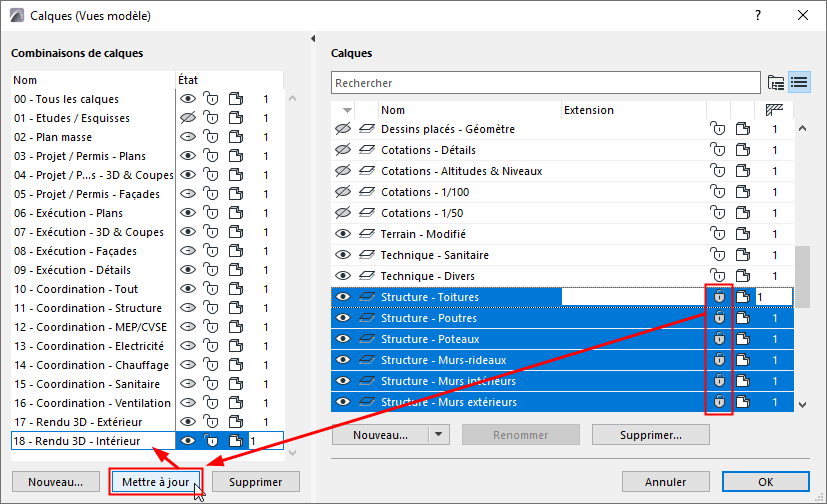Click Nouveau... button under Calques list
Viewport: 827px width, 504px height.
coord(380,435)
